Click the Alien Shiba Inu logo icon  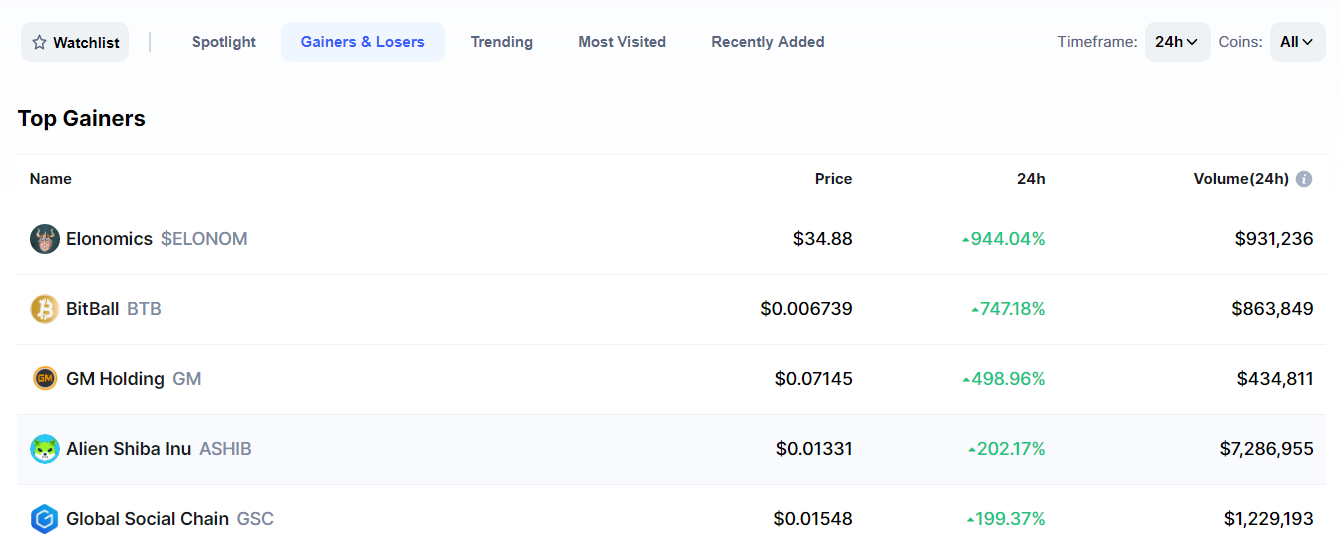(x=45, y=449)
